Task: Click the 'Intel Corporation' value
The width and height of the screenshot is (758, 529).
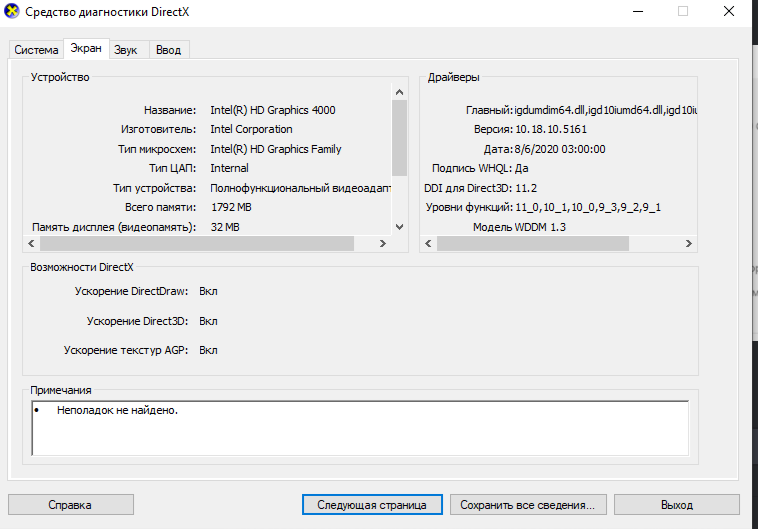Action: [x=251, y=129]
